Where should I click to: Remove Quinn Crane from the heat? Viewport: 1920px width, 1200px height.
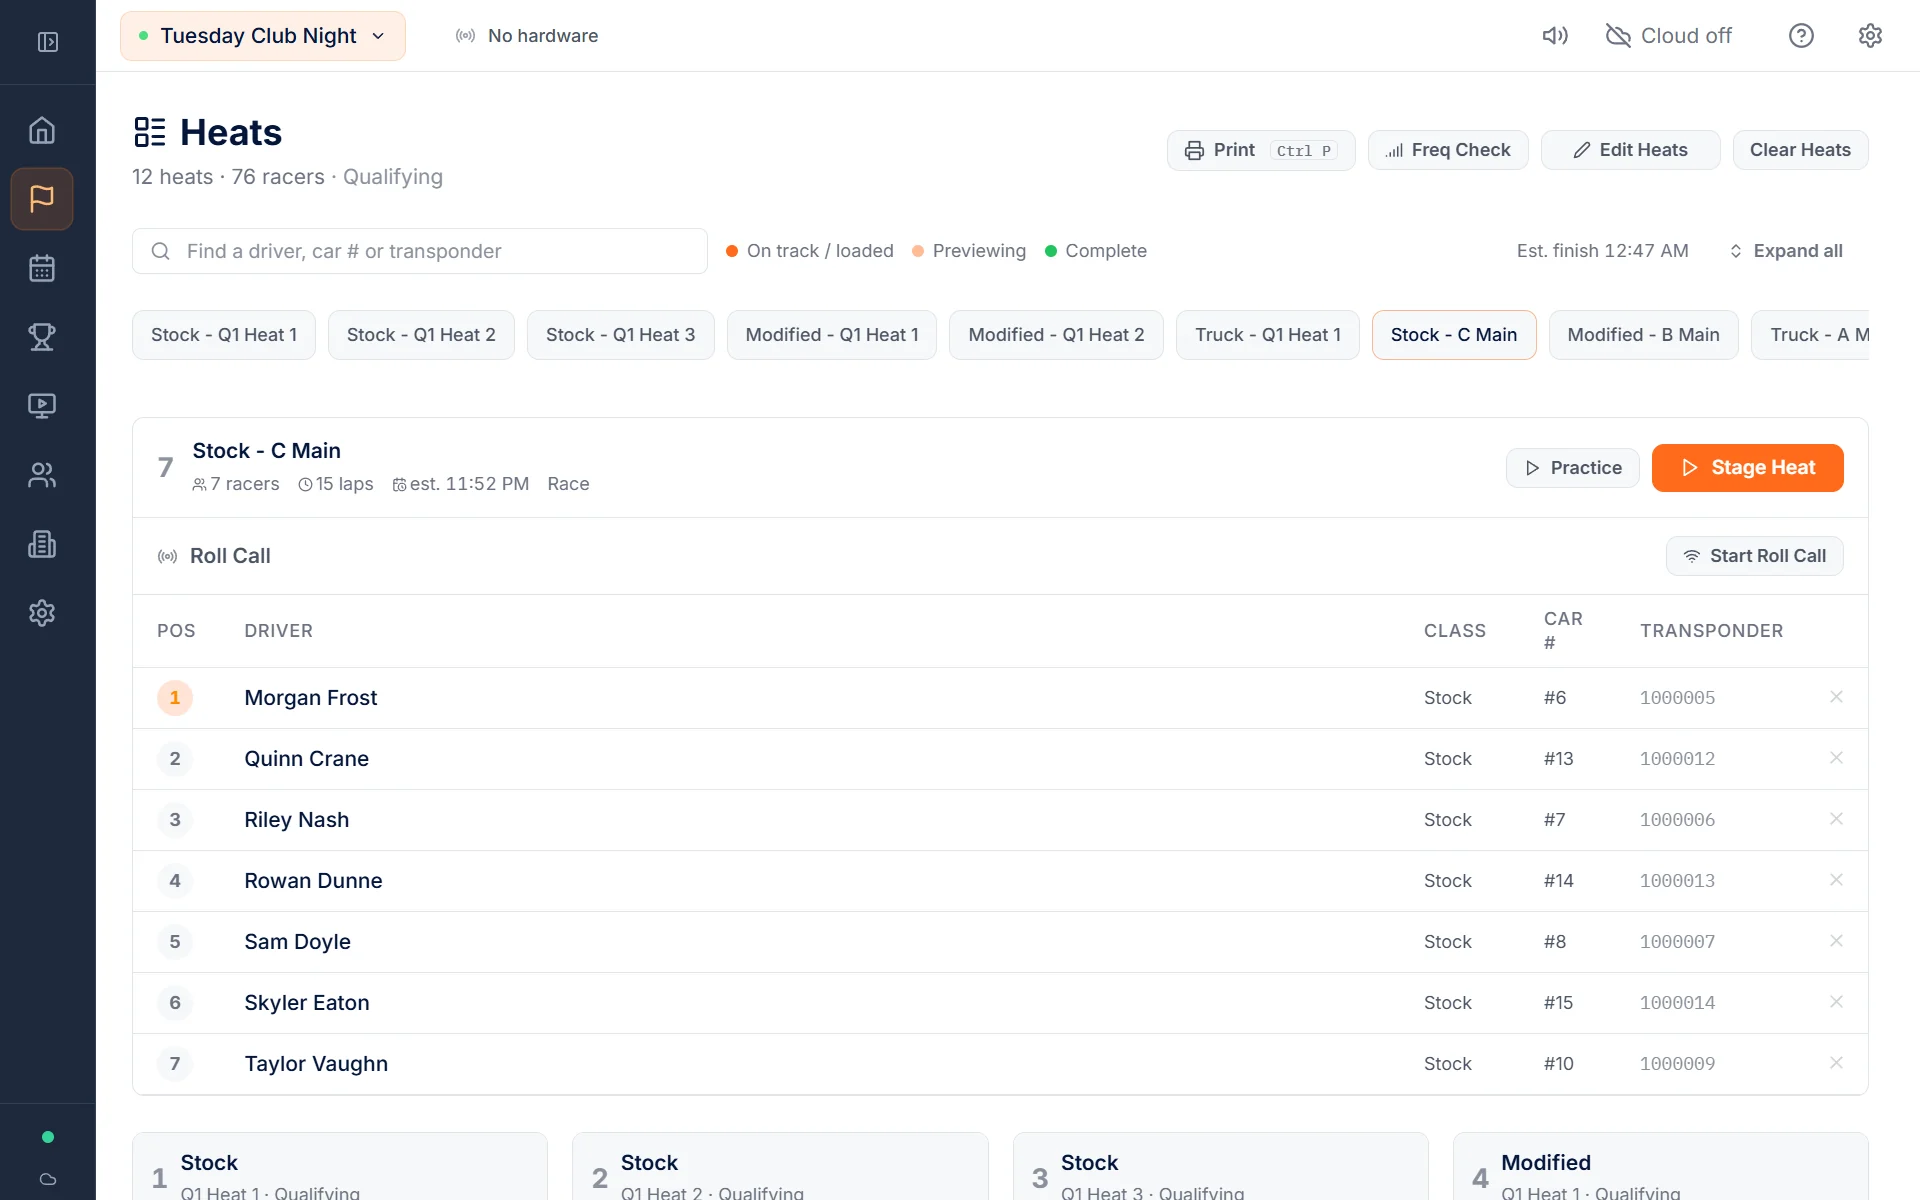[x=1836, y=758]
